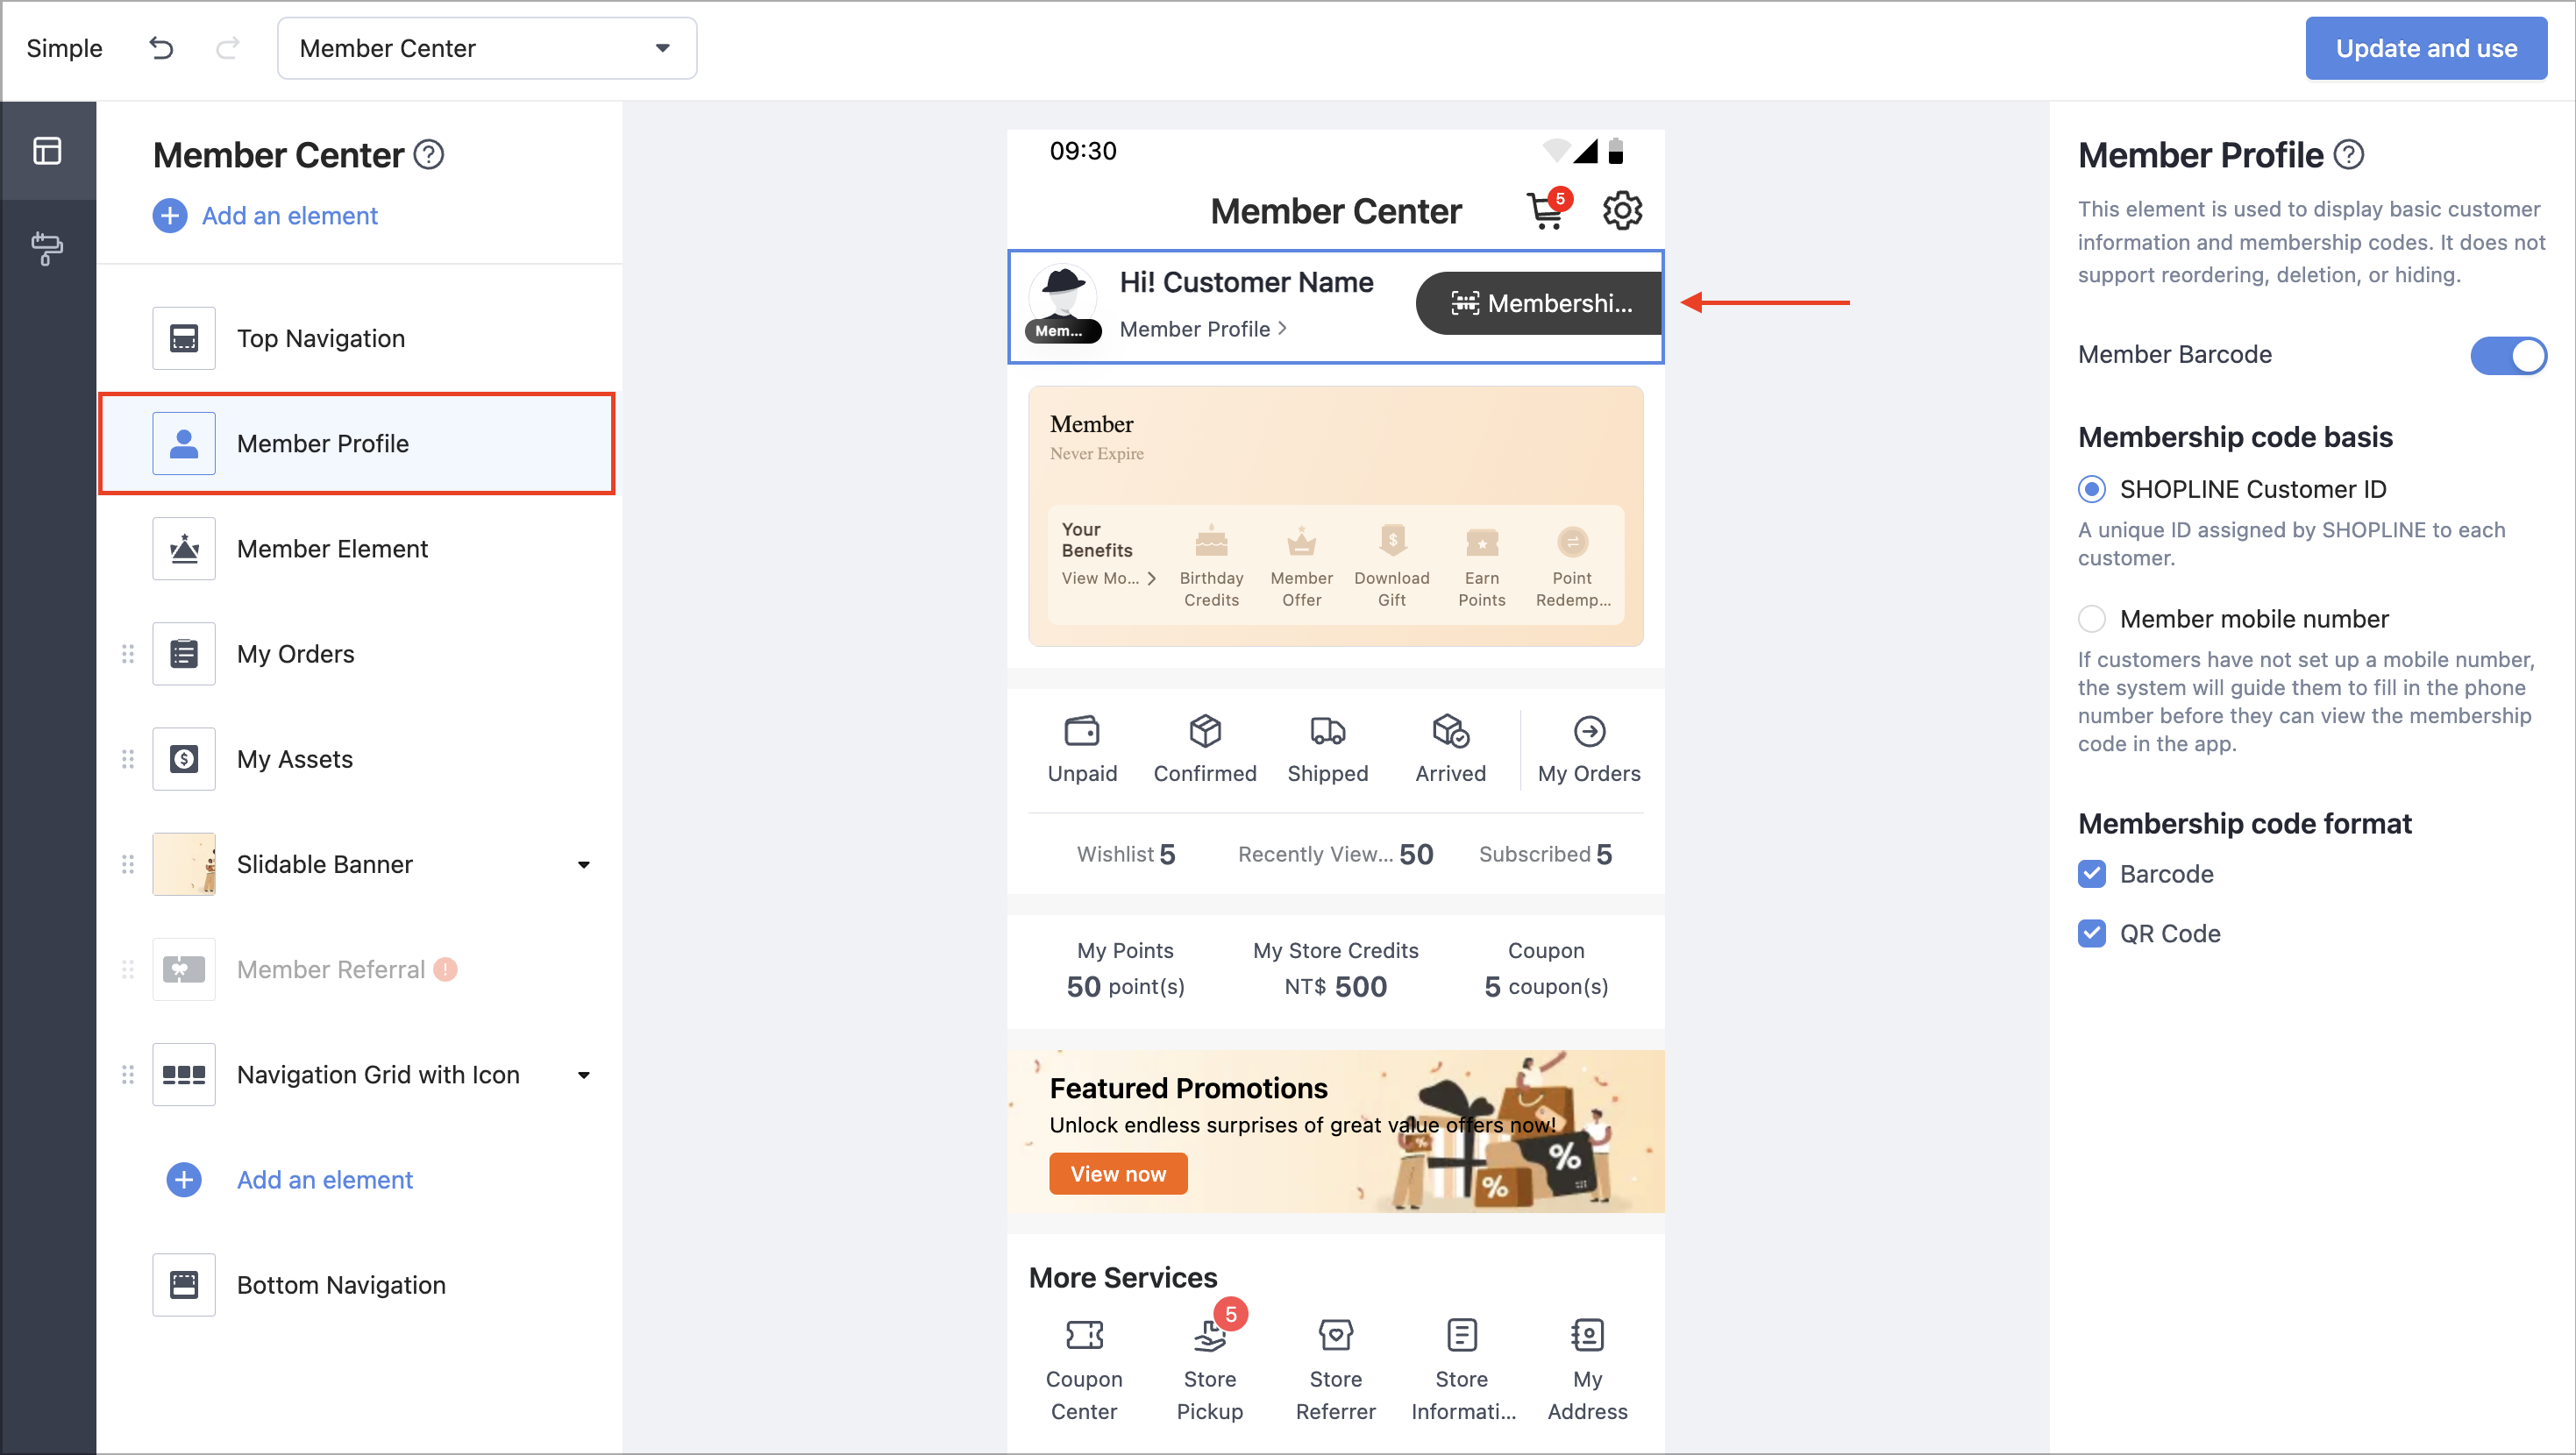2576x1455 pixels.
Task: Click the Update and use button
Action: (2425, 48)
